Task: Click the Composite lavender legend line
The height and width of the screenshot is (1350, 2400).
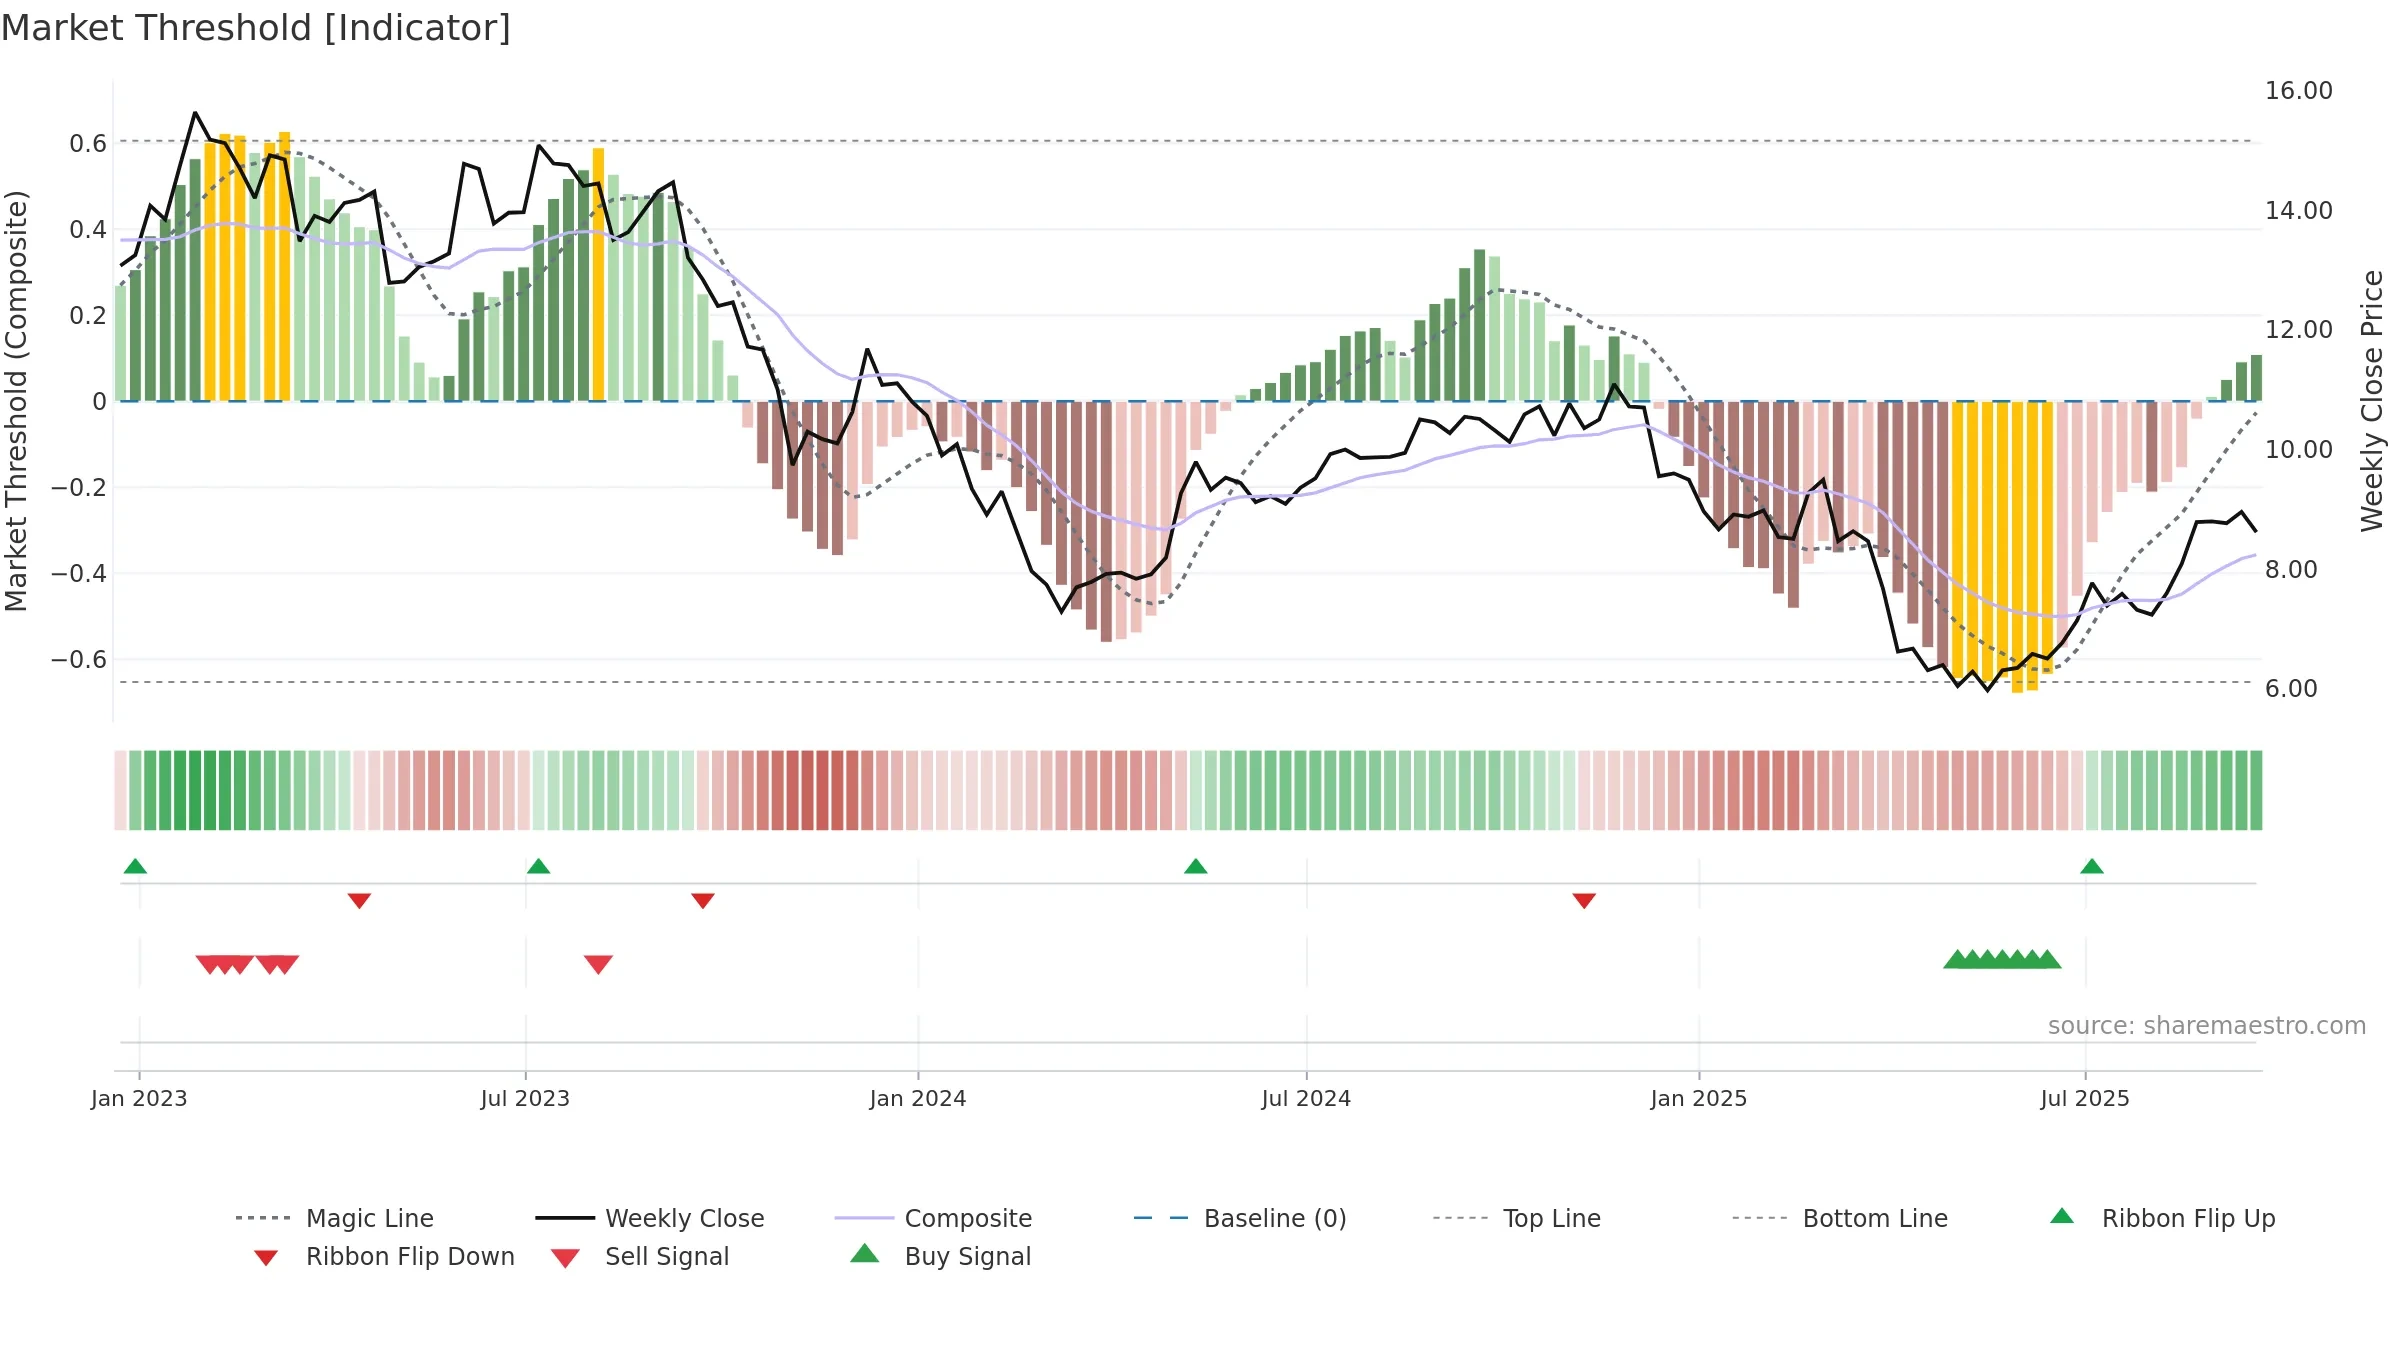Action: point(864,1218)
